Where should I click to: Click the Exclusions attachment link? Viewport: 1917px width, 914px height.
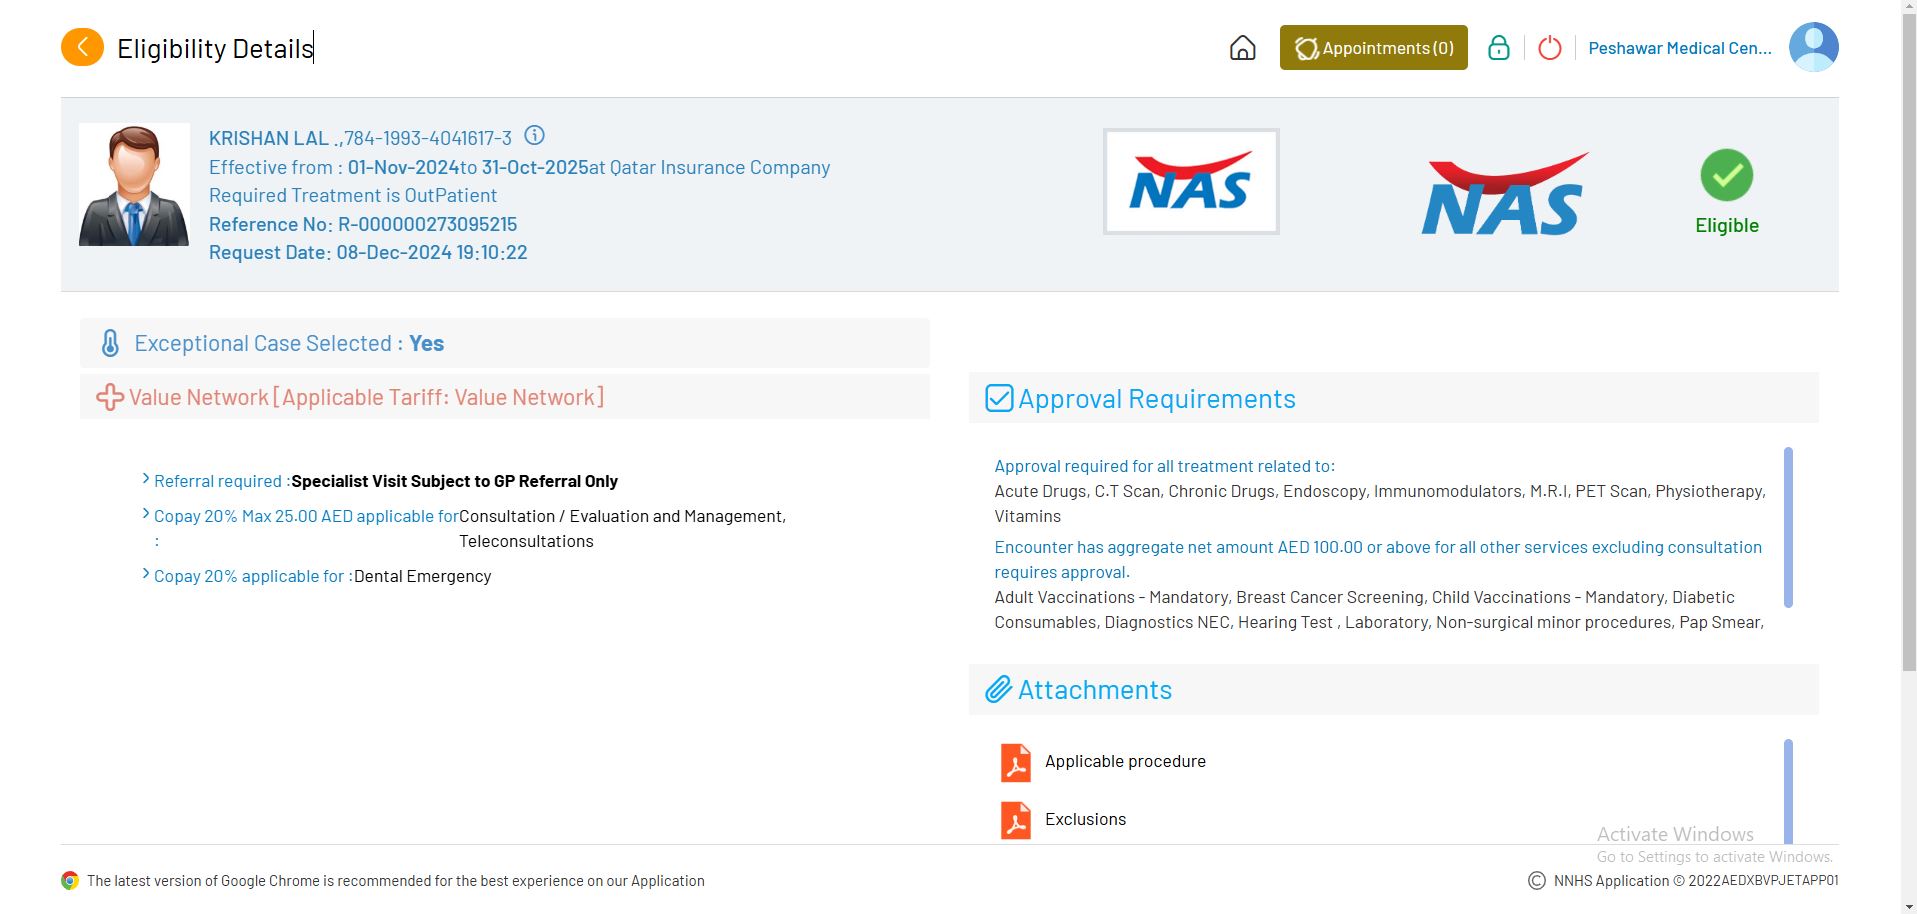[x=1085, y=819]
